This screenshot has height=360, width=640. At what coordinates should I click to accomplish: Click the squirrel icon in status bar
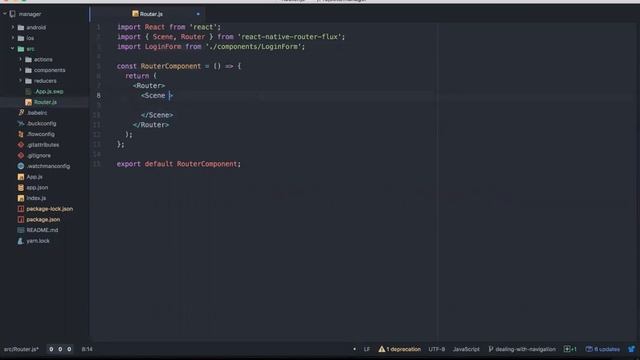632,349
